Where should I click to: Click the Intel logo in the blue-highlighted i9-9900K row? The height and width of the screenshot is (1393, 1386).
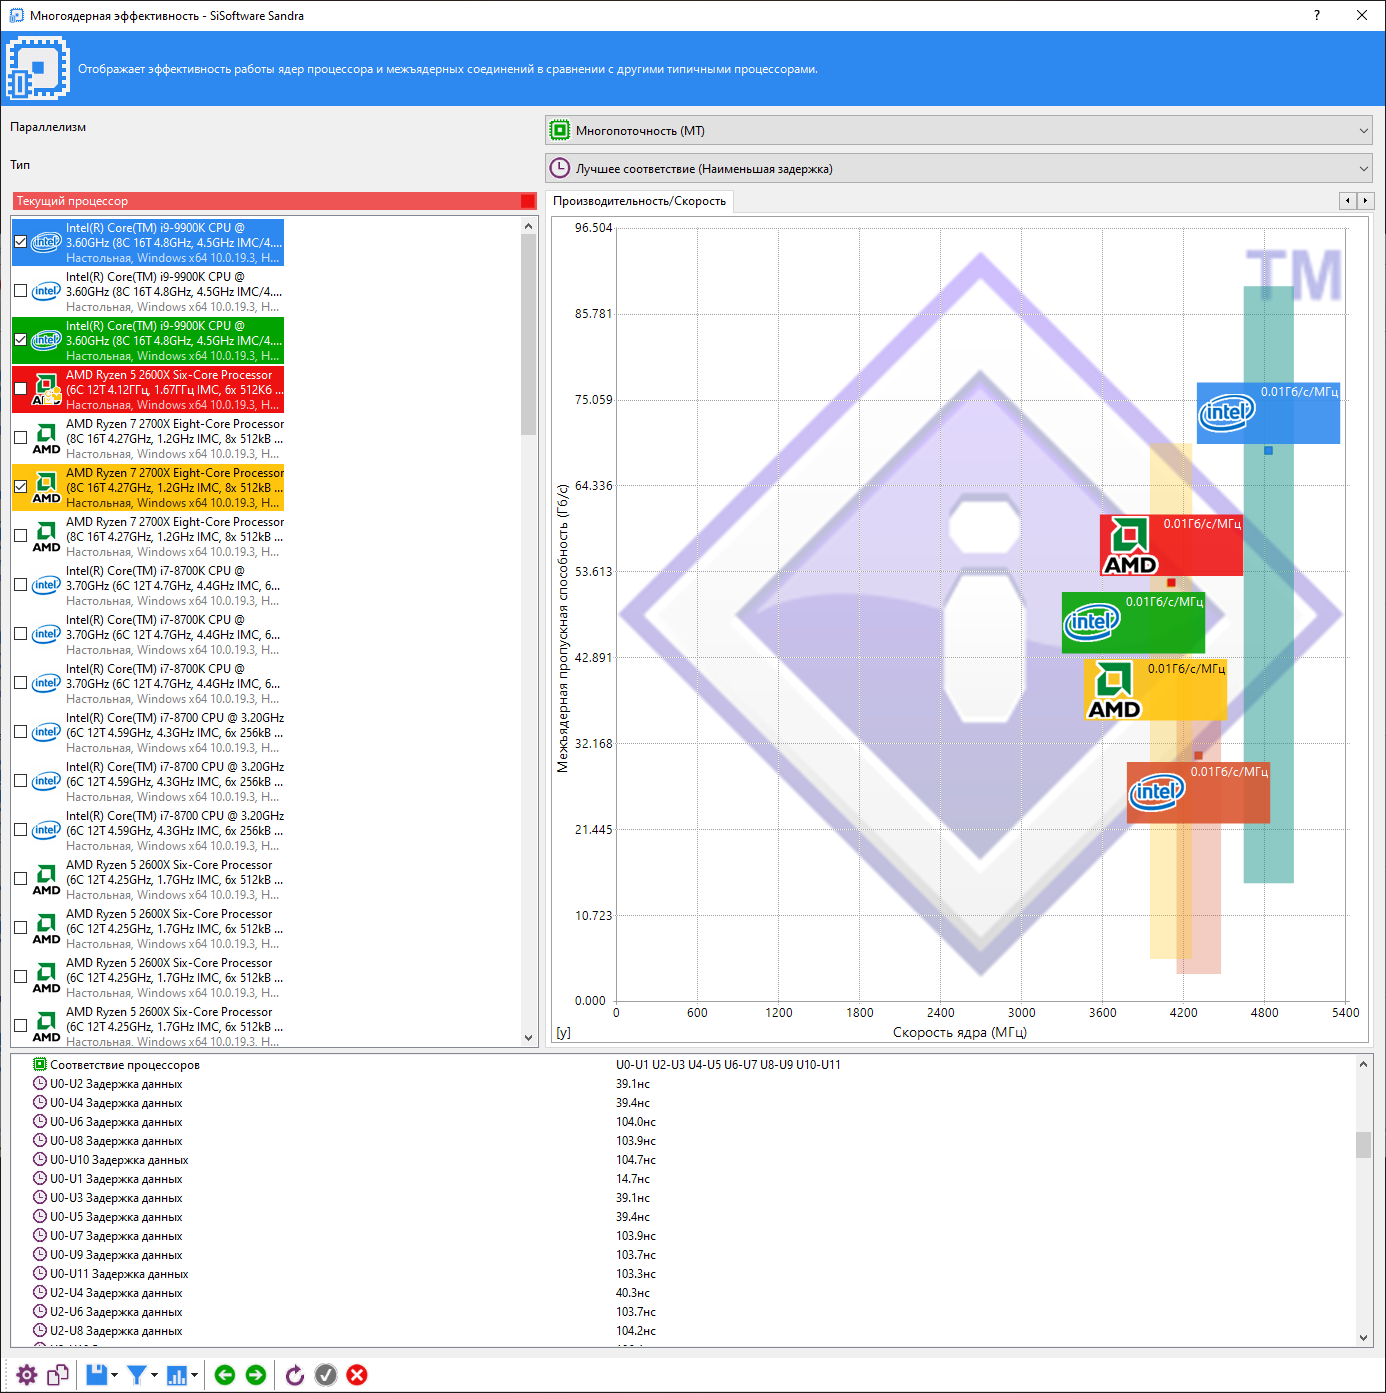coord(46,242)
